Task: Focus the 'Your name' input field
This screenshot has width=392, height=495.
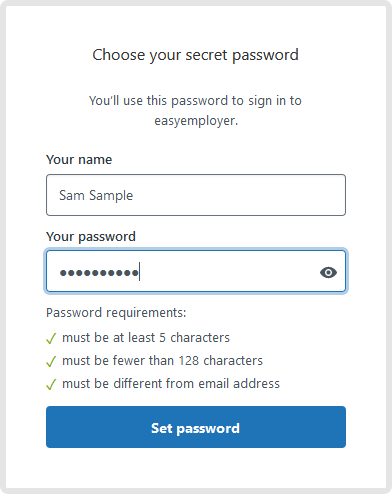Action: point(196,195)
